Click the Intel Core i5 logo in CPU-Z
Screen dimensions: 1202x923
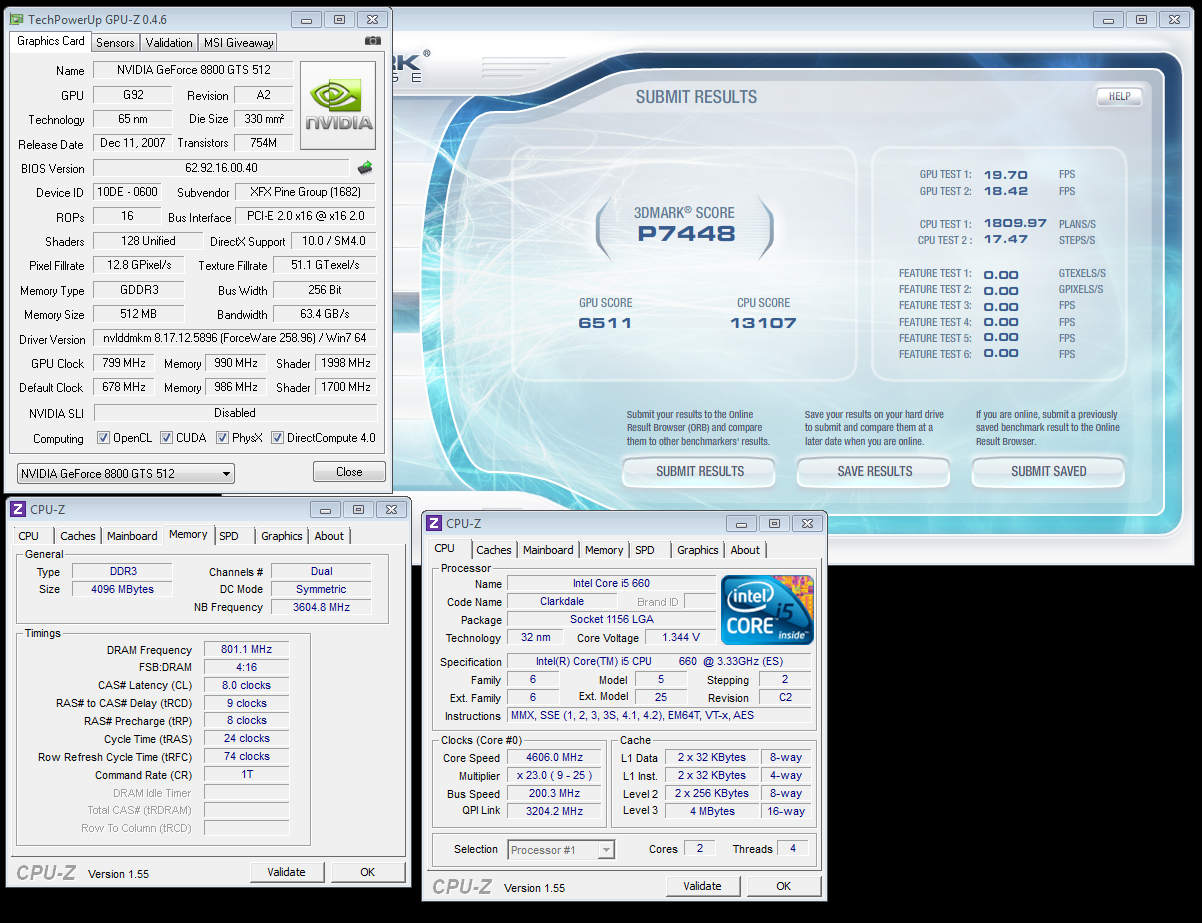pyautogui.click(x=767, y=609)
